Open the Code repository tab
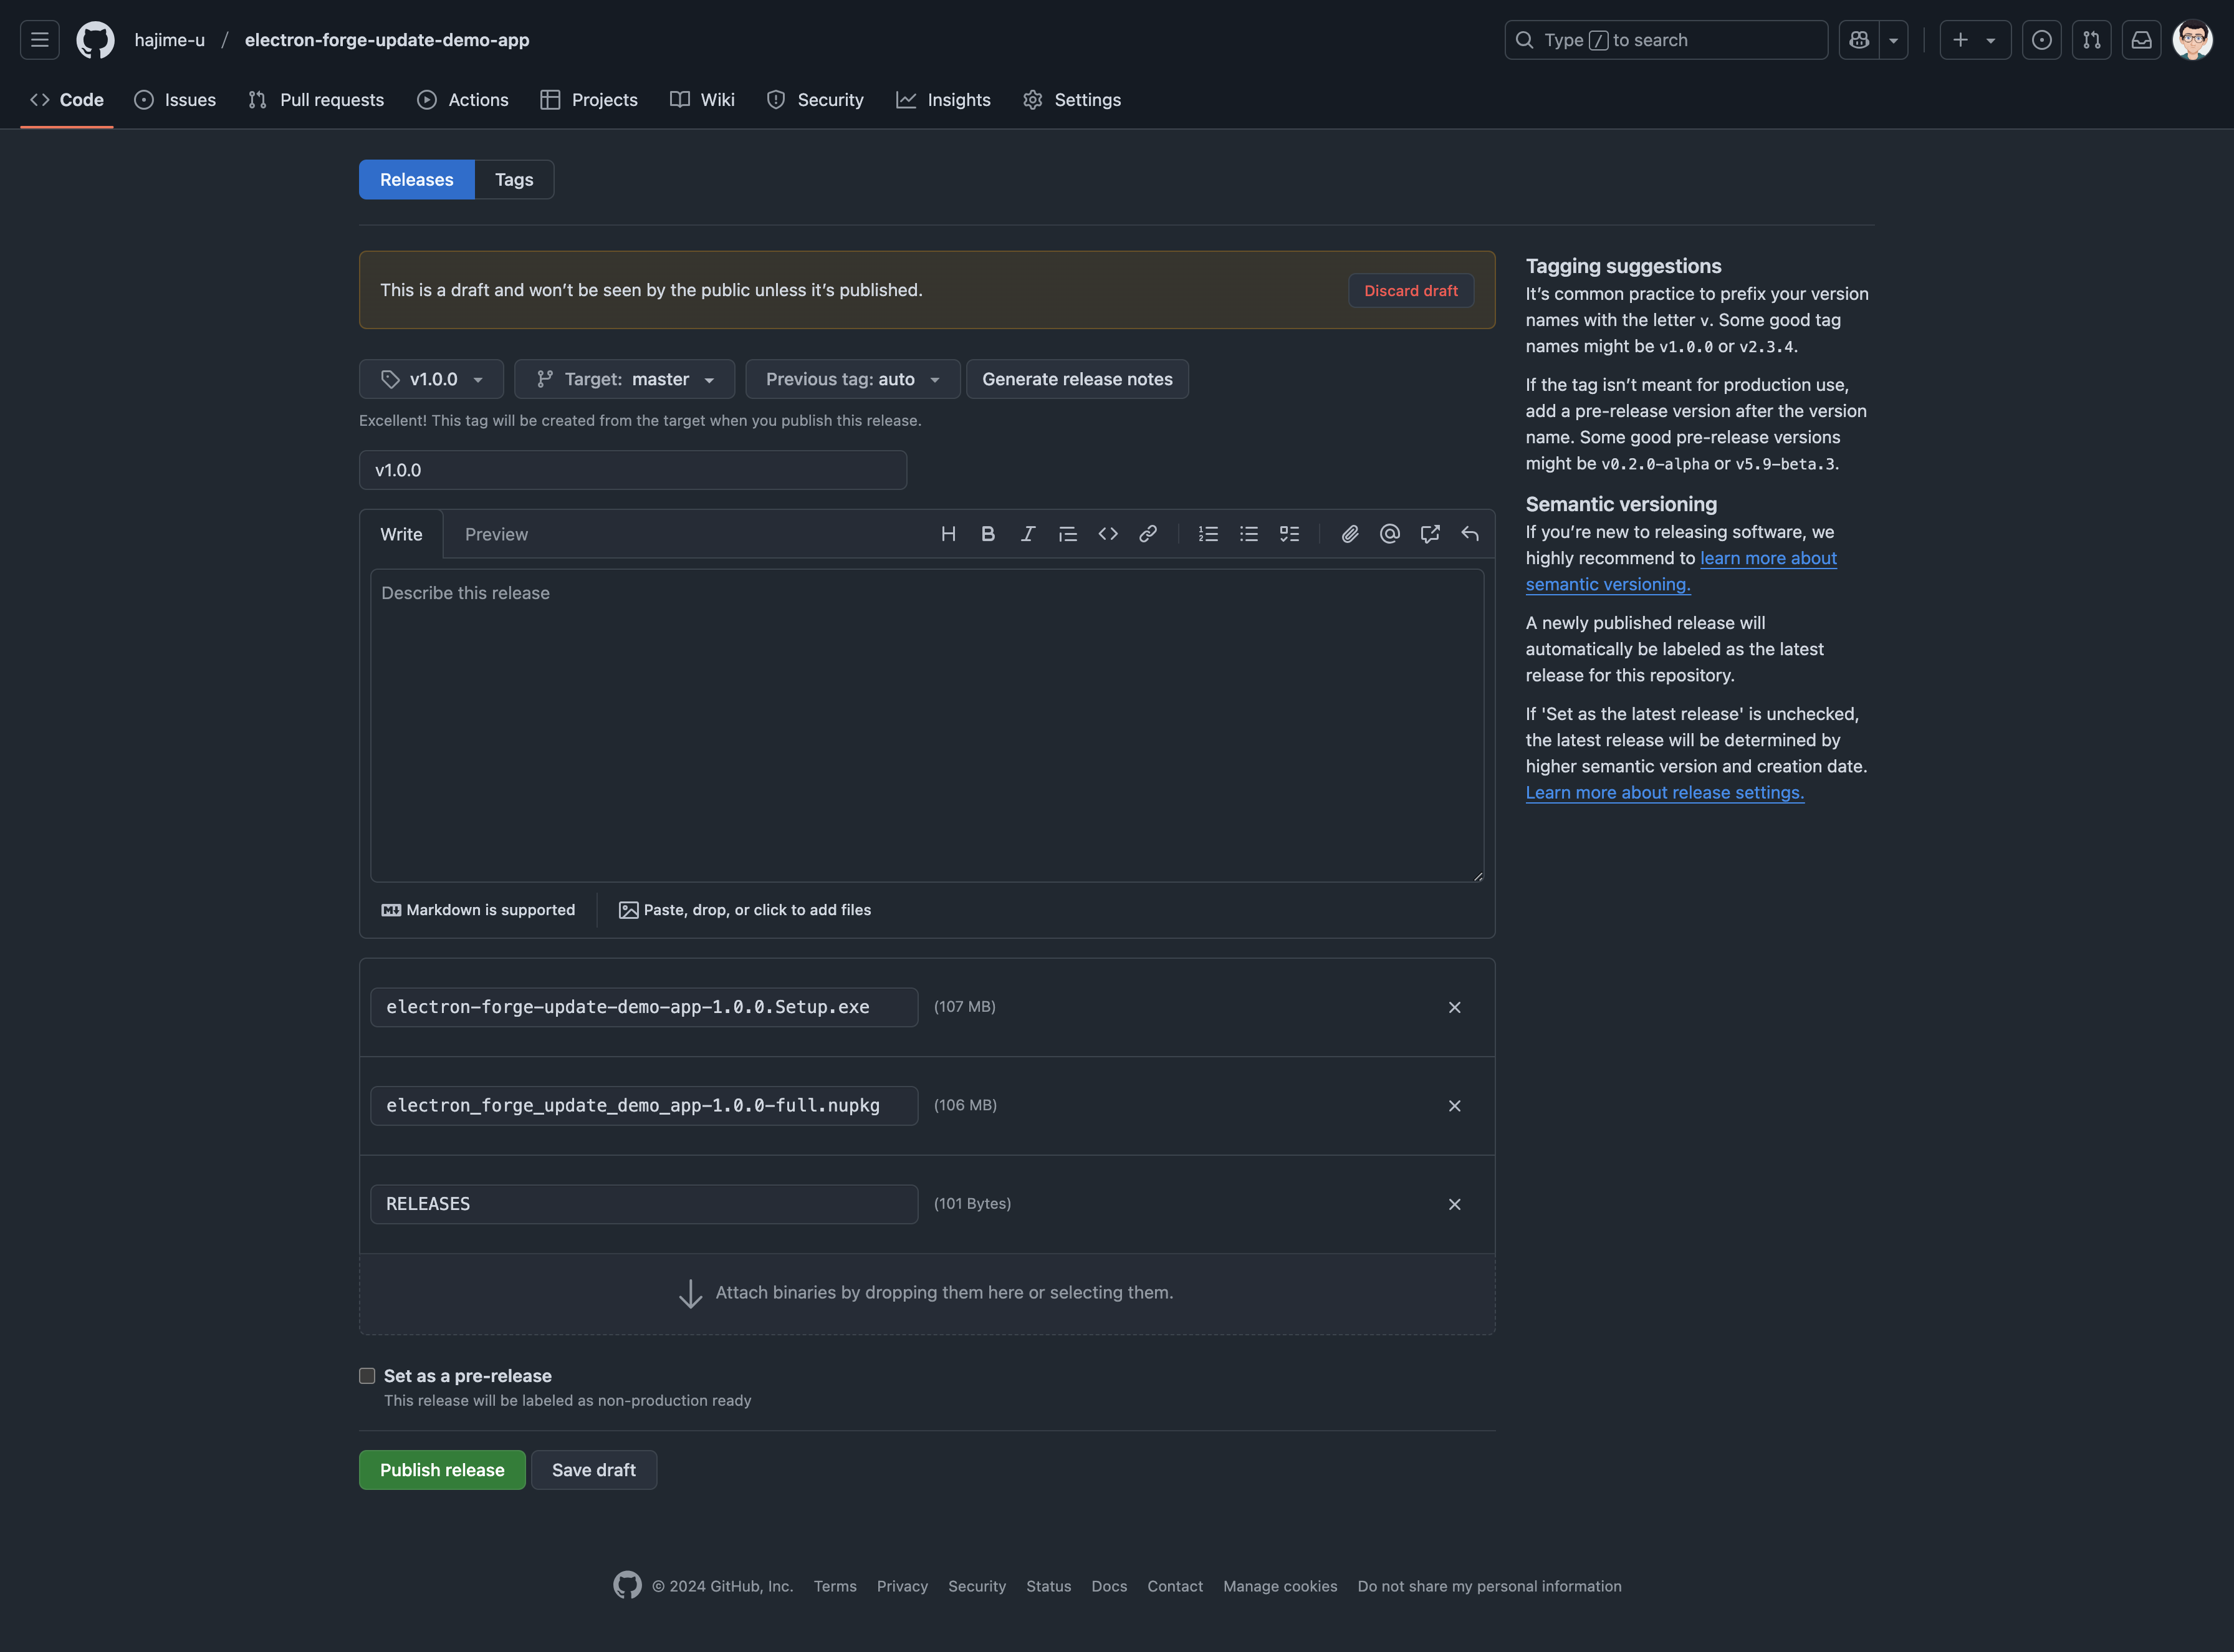This screenshot has height=1652, width=2234. (x=67, y=100)
